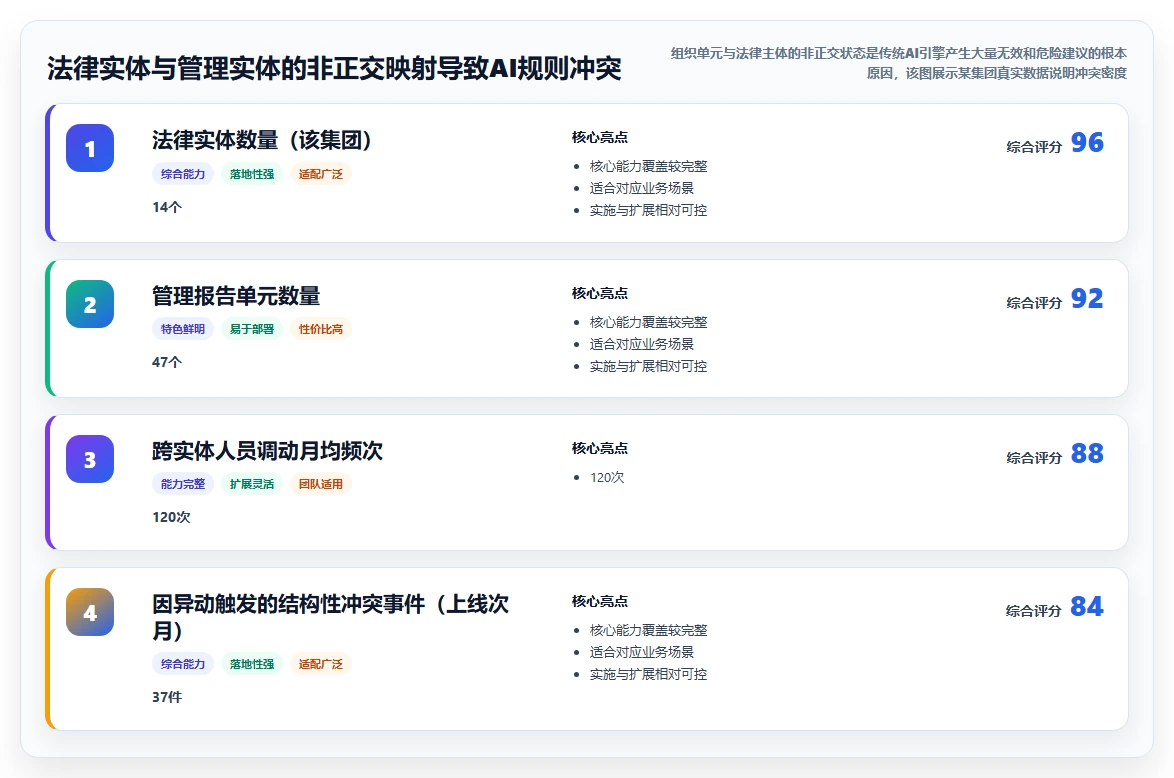Click the number 2 rank badge
Screen dimensions: 1174x778
(90, 304)
